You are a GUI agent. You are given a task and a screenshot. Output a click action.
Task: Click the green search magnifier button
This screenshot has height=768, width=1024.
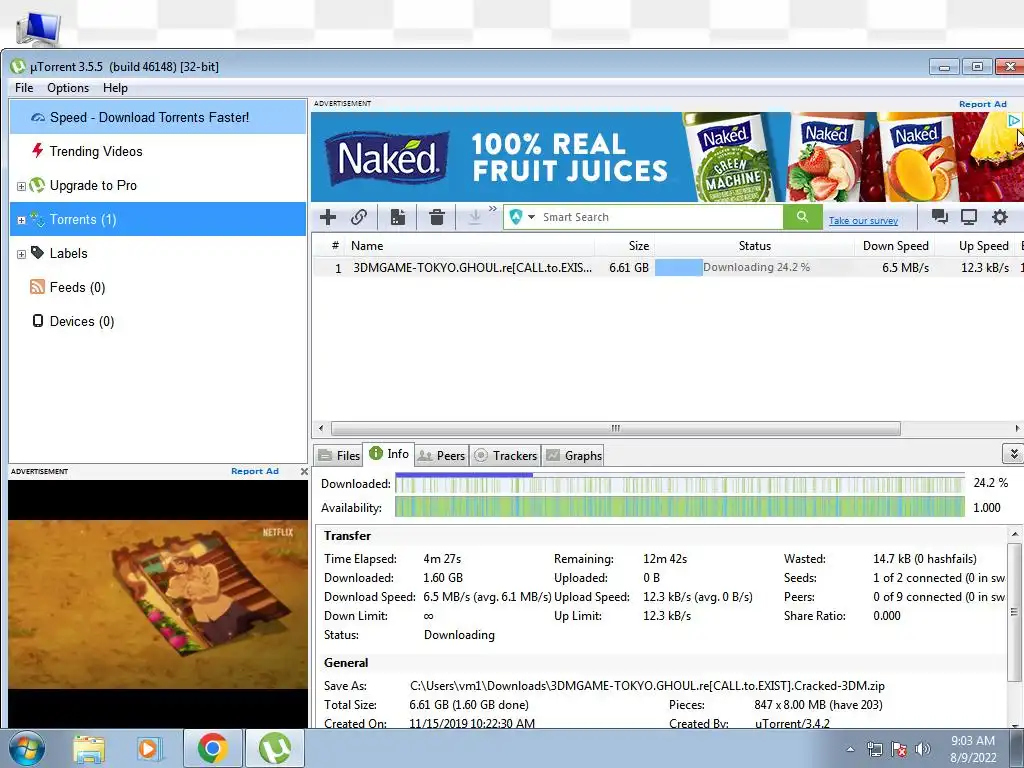tap(802, 217)
